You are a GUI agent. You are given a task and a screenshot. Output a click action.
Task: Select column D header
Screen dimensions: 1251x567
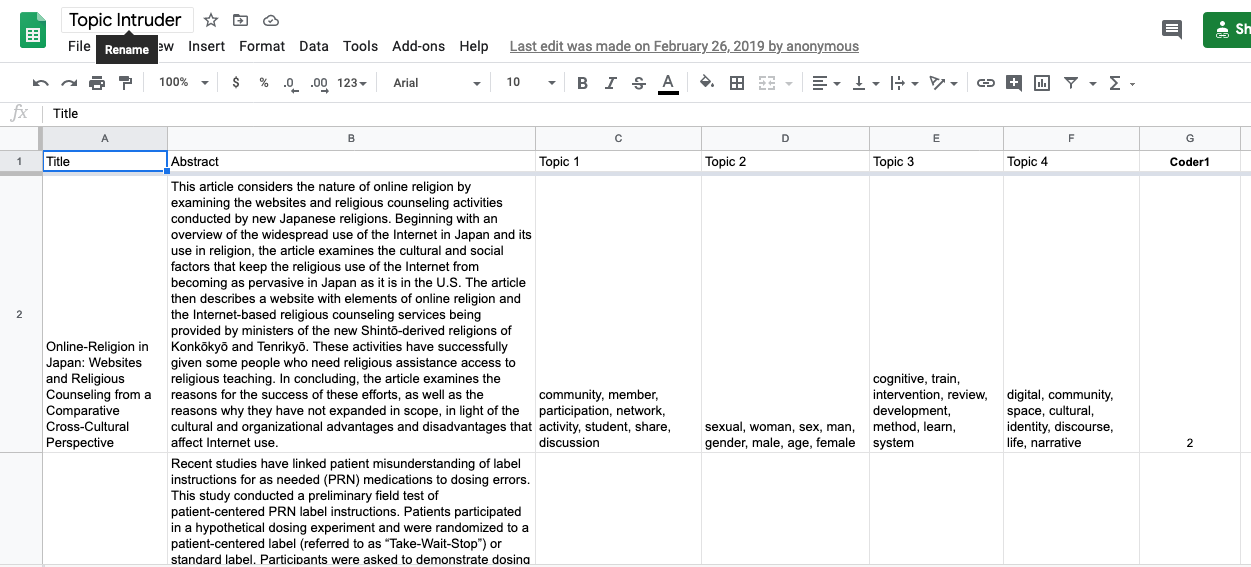point(785,138)
